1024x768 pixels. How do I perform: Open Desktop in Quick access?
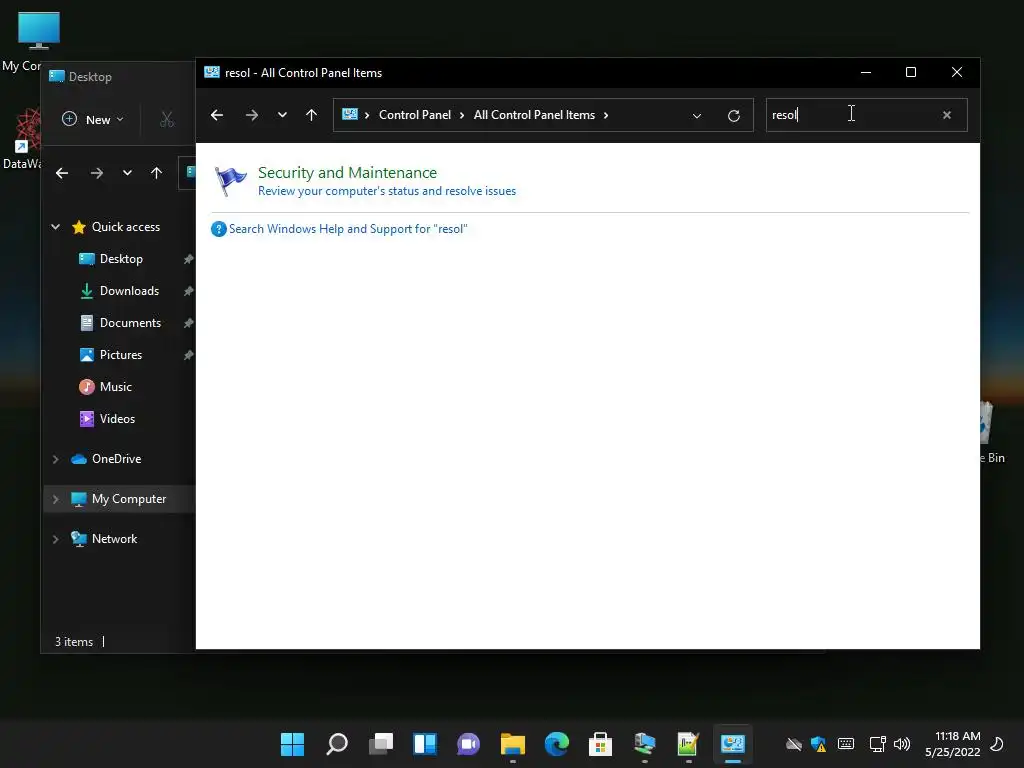click(121, 259)
